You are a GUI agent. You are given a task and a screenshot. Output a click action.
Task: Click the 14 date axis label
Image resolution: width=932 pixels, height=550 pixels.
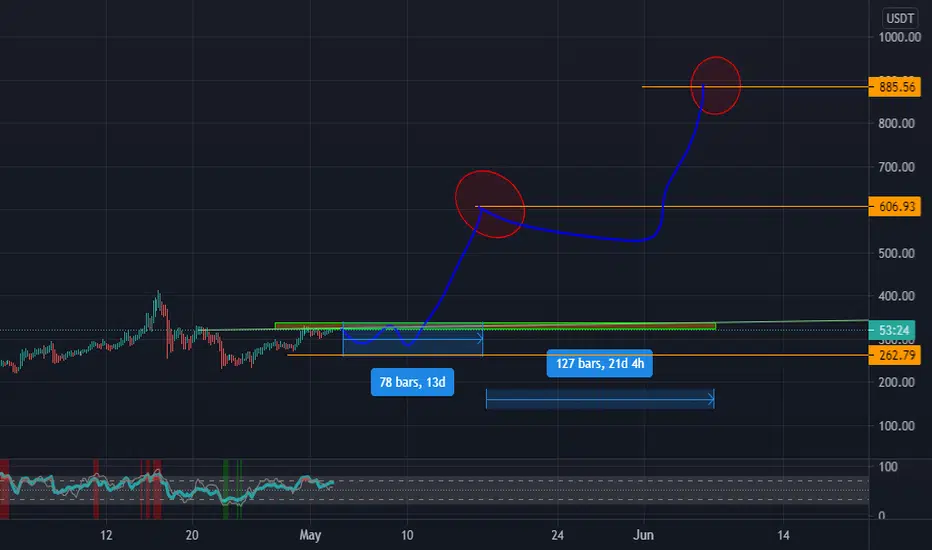783,535
